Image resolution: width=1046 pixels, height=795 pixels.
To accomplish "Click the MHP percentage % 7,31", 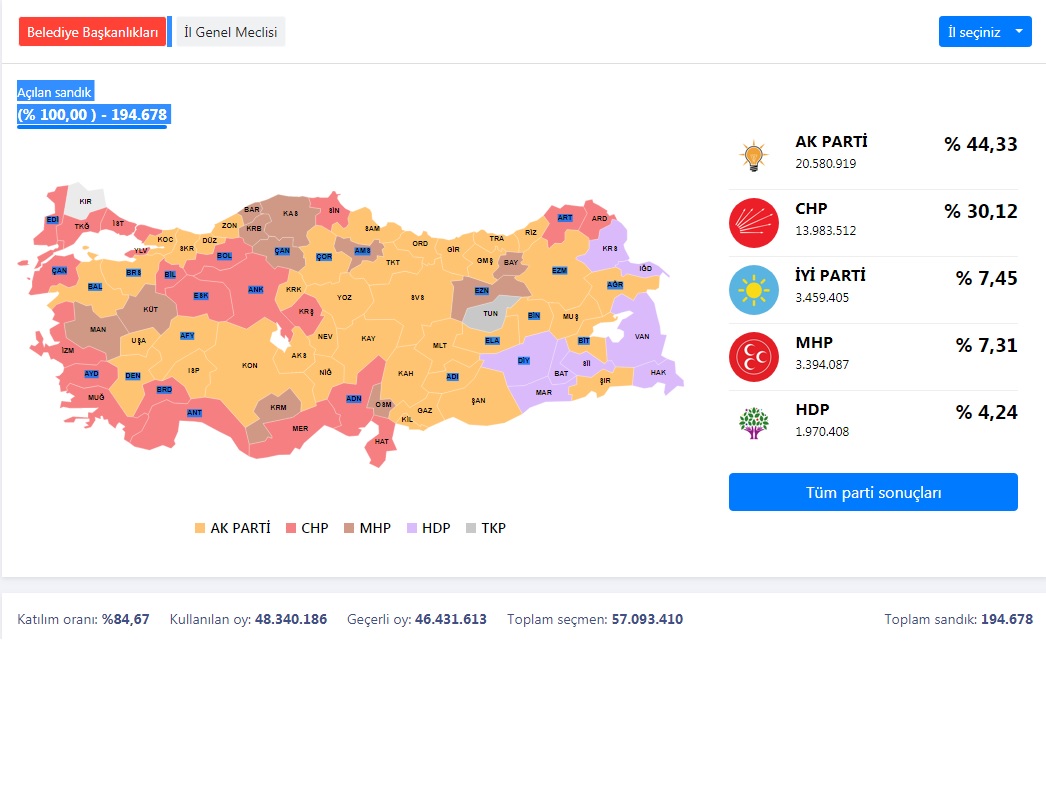I will 987,345.
